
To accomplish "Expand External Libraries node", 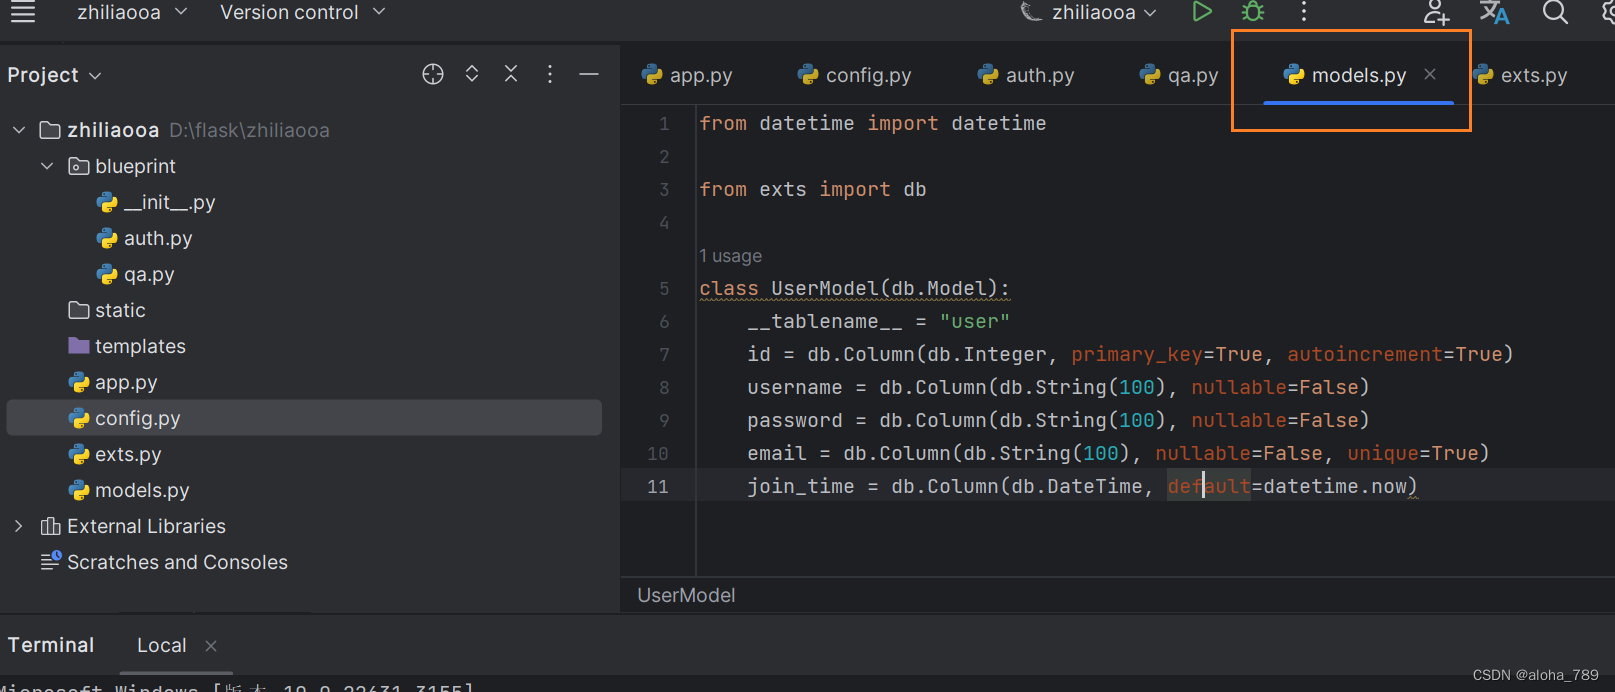I will [19, 526].
